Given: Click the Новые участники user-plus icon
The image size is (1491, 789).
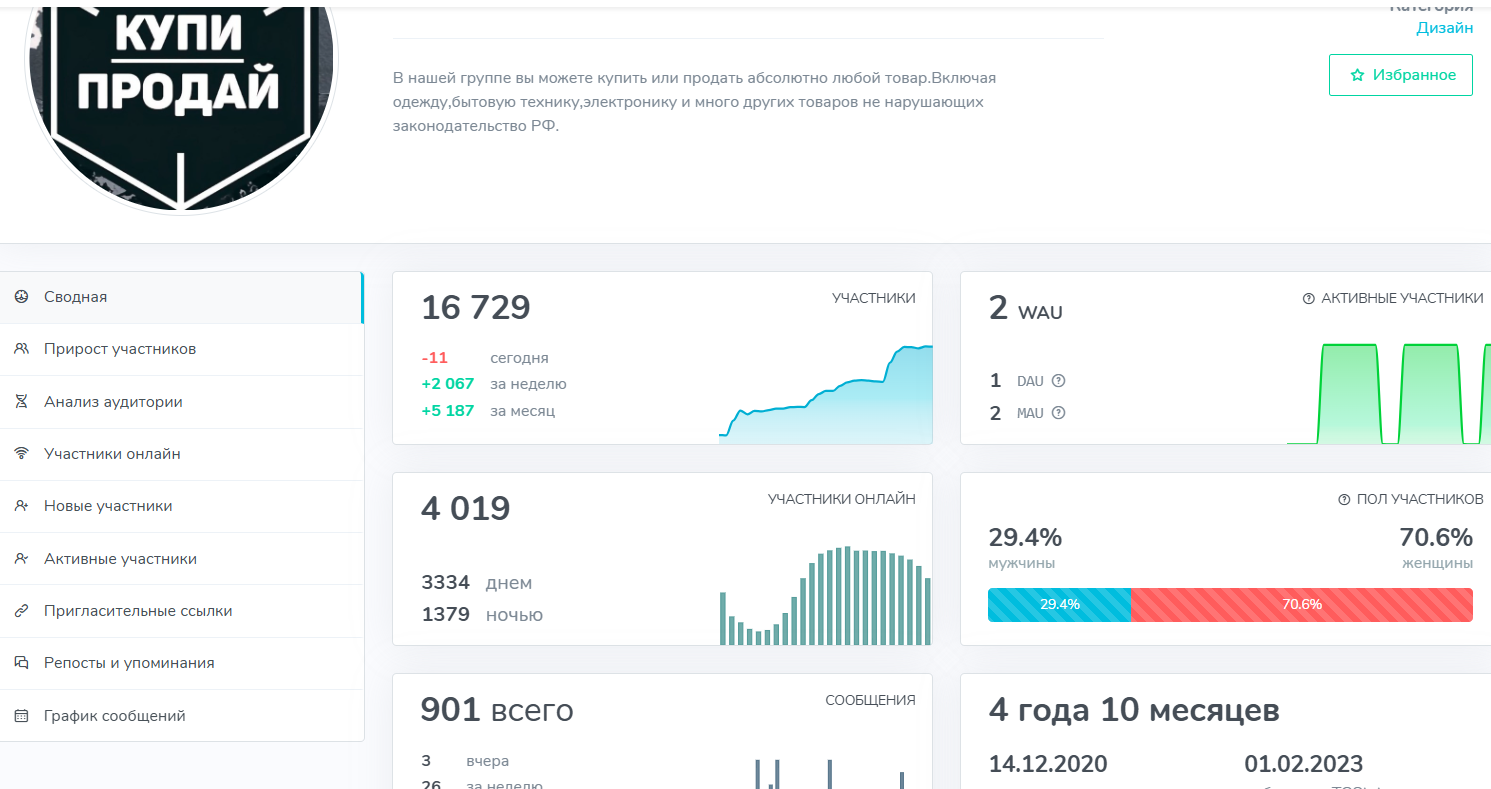Looking at the screenshot, I should click(x=21, y=506).
